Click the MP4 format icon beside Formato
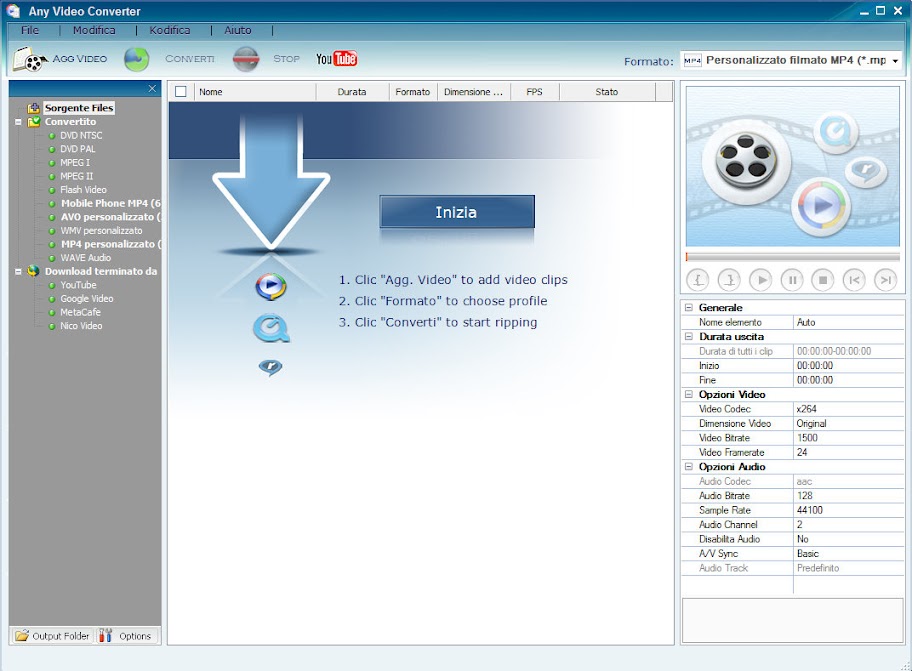 click(x=692, y=60)
